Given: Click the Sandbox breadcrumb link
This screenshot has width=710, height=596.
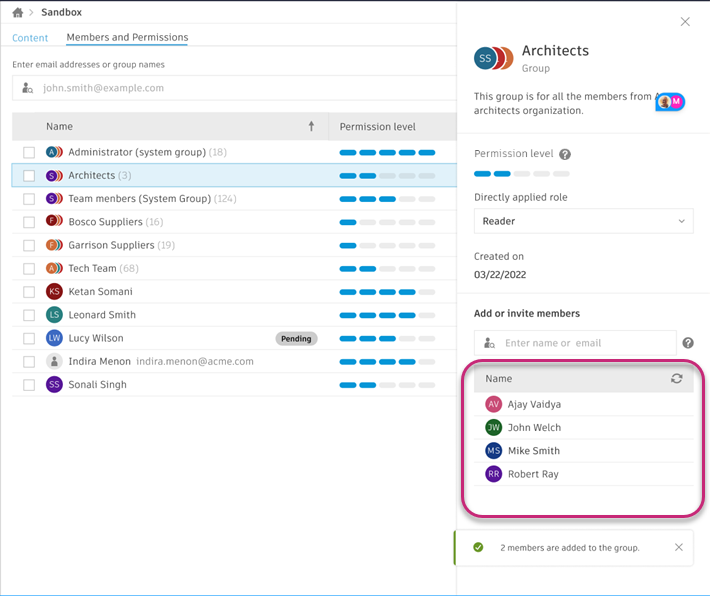Looking at the screenshot, I should [x=62, y=13].
